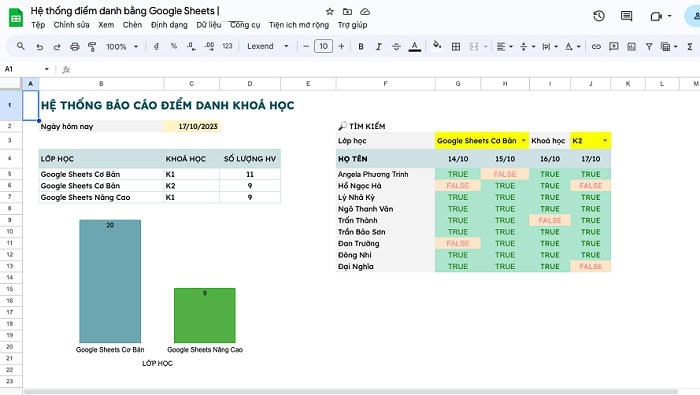Viewport: 700px width, 395px height.
Task: Create a filter
Action: coord(649,46)
